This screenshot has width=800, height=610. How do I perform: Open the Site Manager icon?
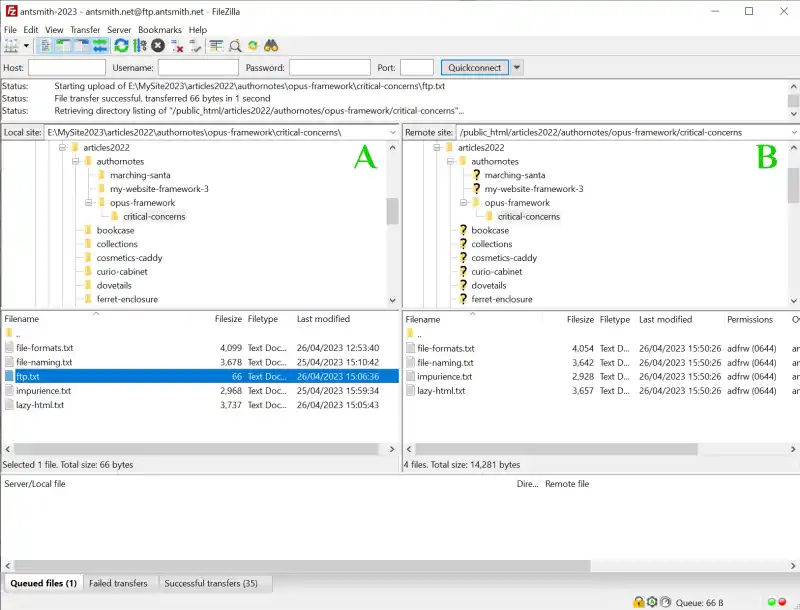11,46
